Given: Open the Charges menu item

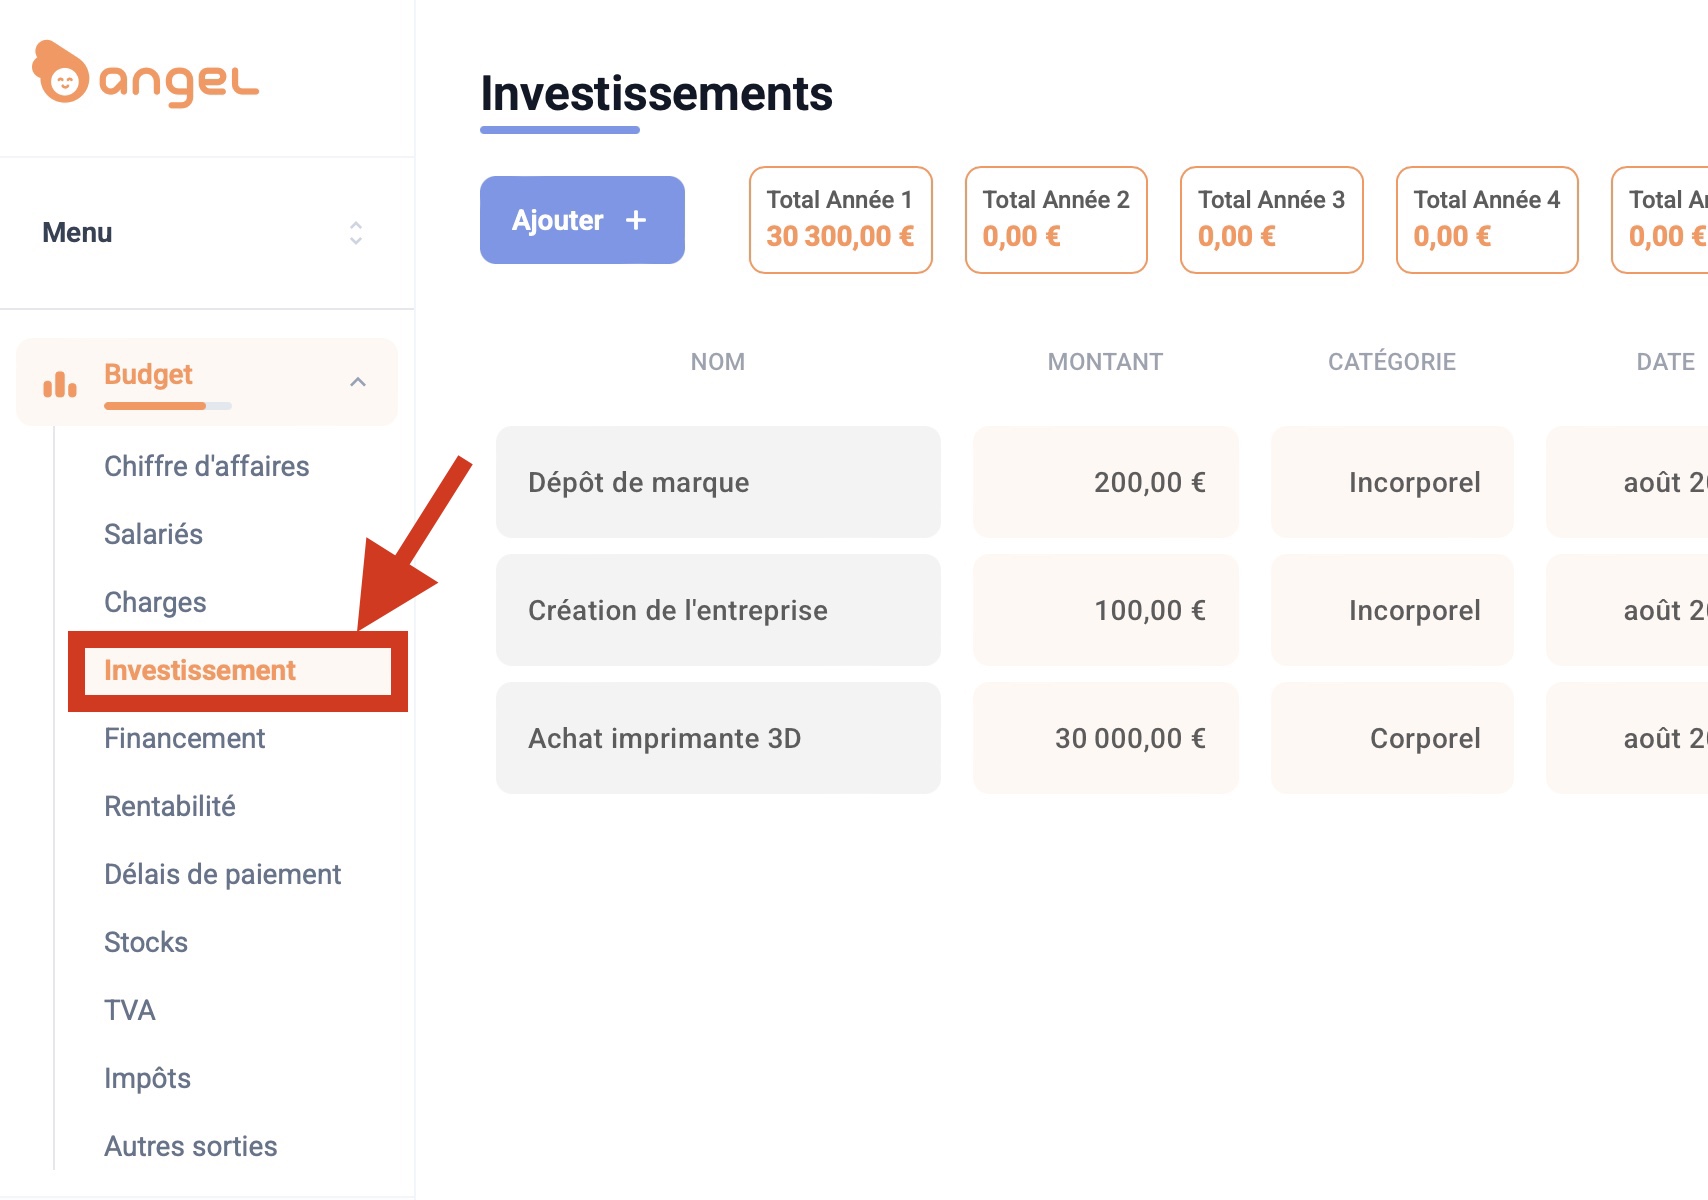Looking at the screenshot, I should (155, 602).
